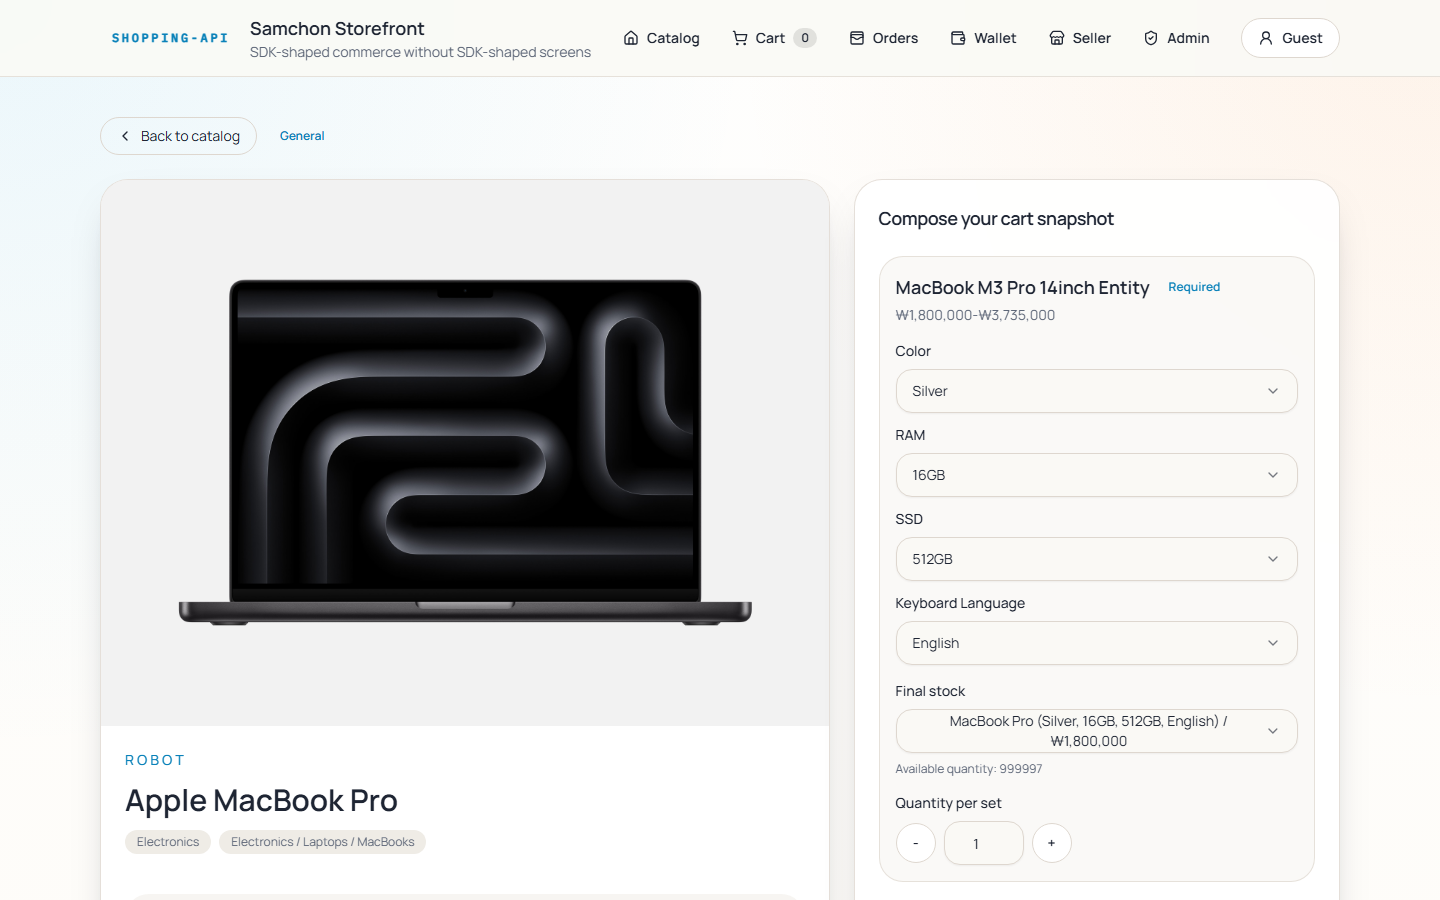Open the SSD dropdown showing 512GB

tap(1096, 559)
